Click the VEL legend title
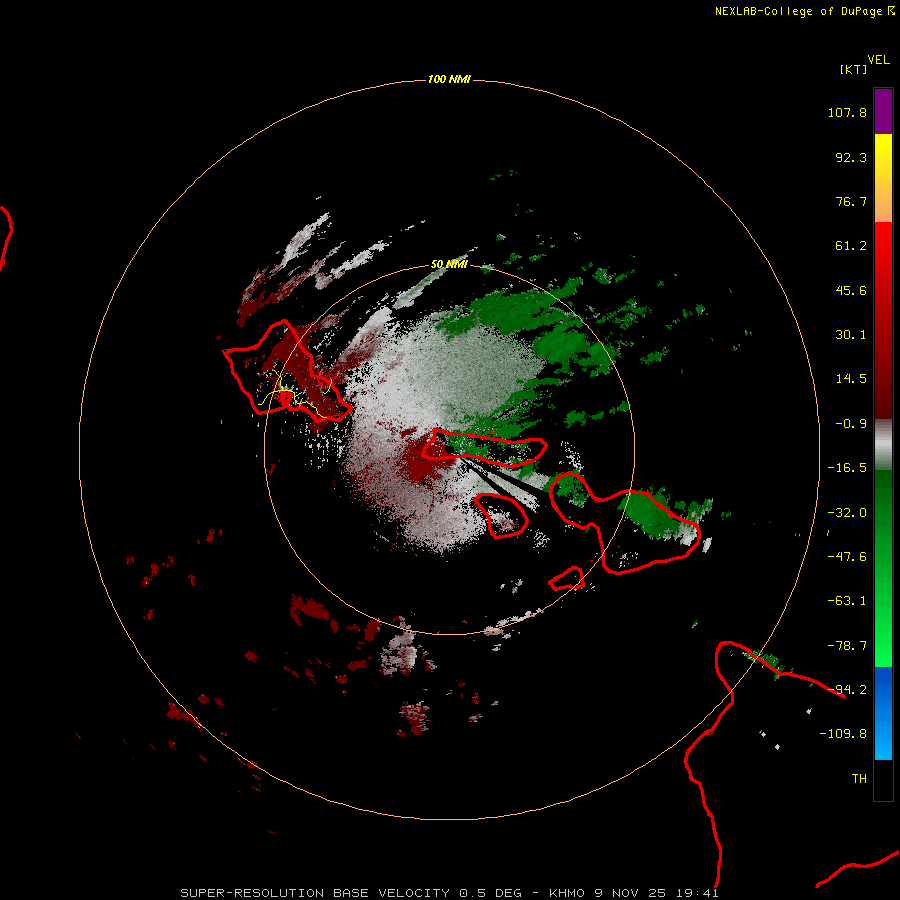 (x=878, y=60)
